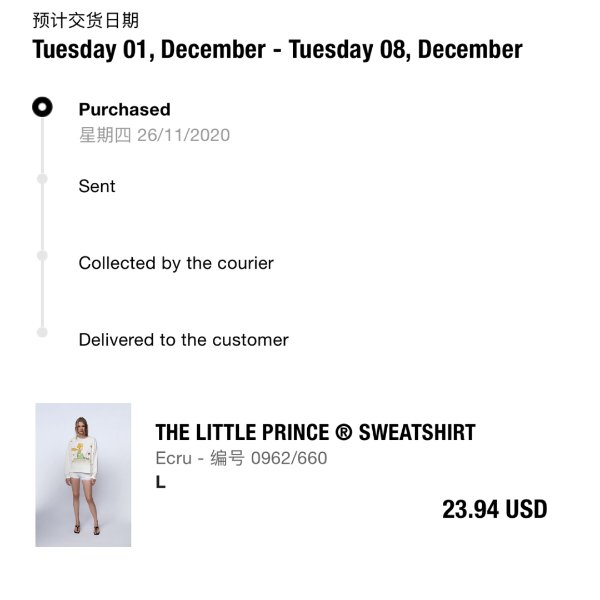Click the 预计交货日期 label

85,20
